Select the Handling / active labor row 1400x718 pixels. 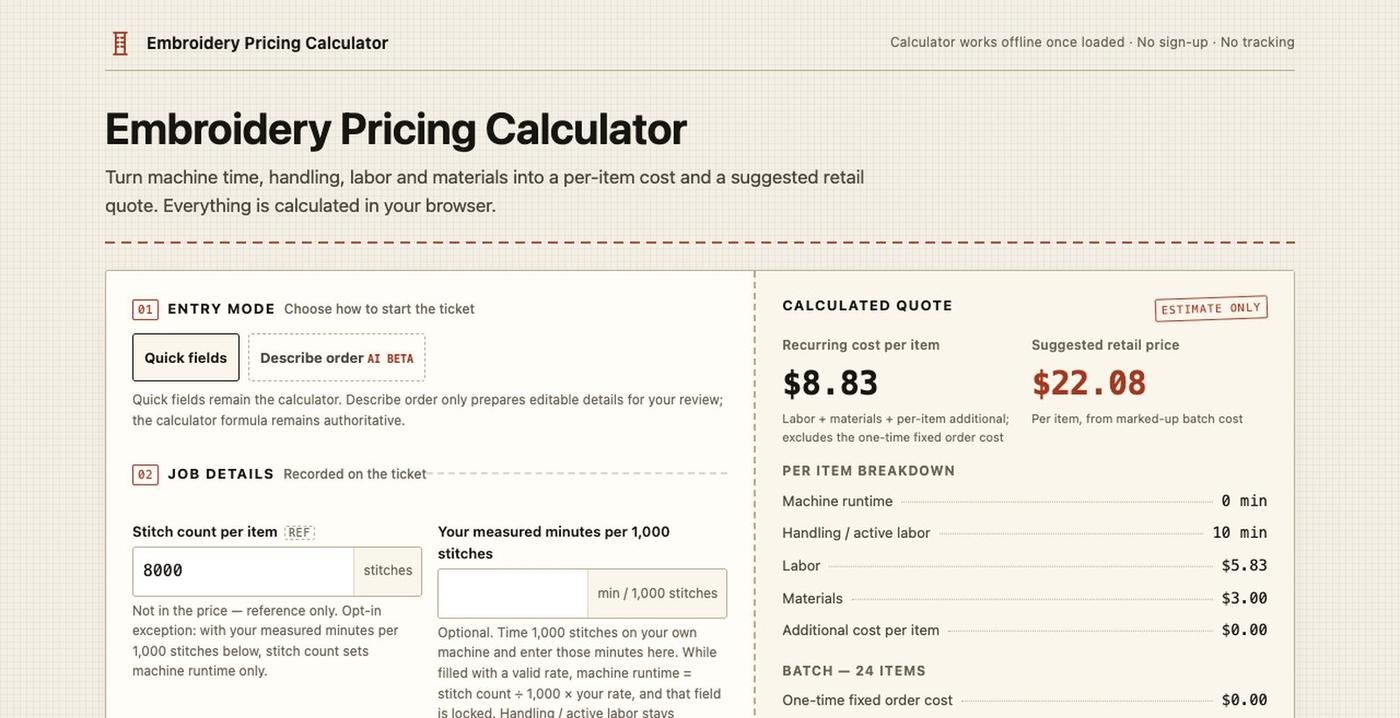tap(1025, 533)
